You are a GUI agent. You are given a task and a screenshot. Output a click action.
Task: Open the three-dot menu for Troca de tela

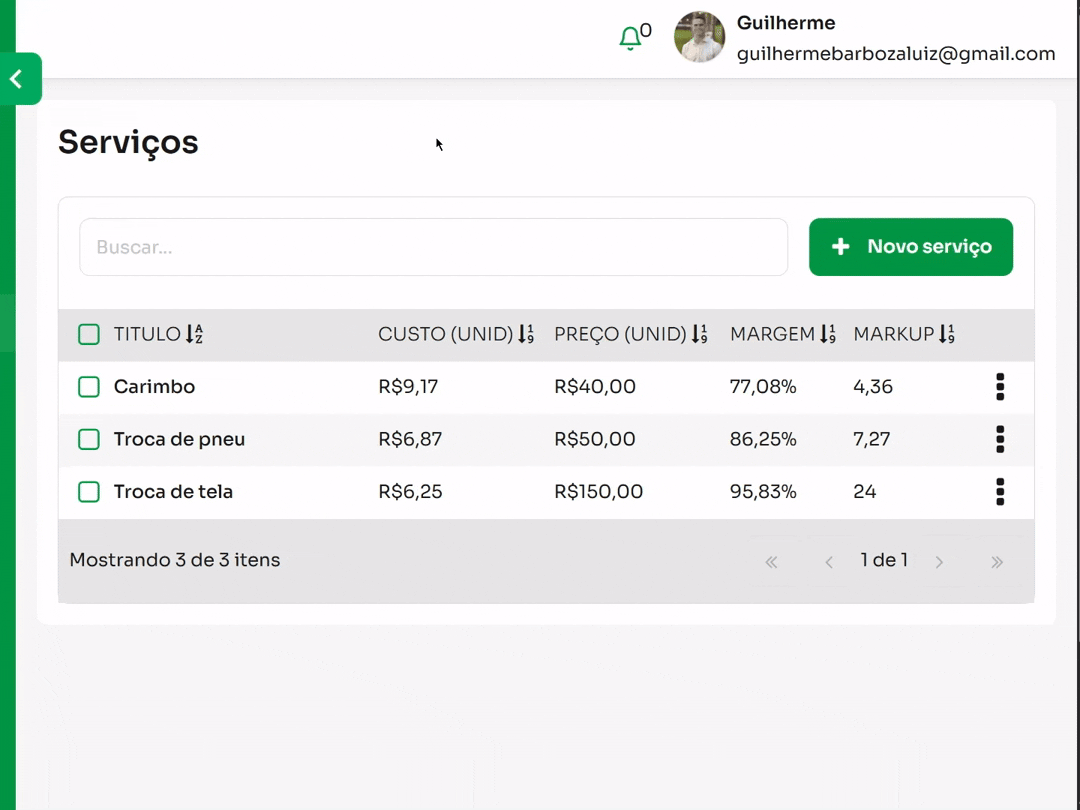[999, 492]
